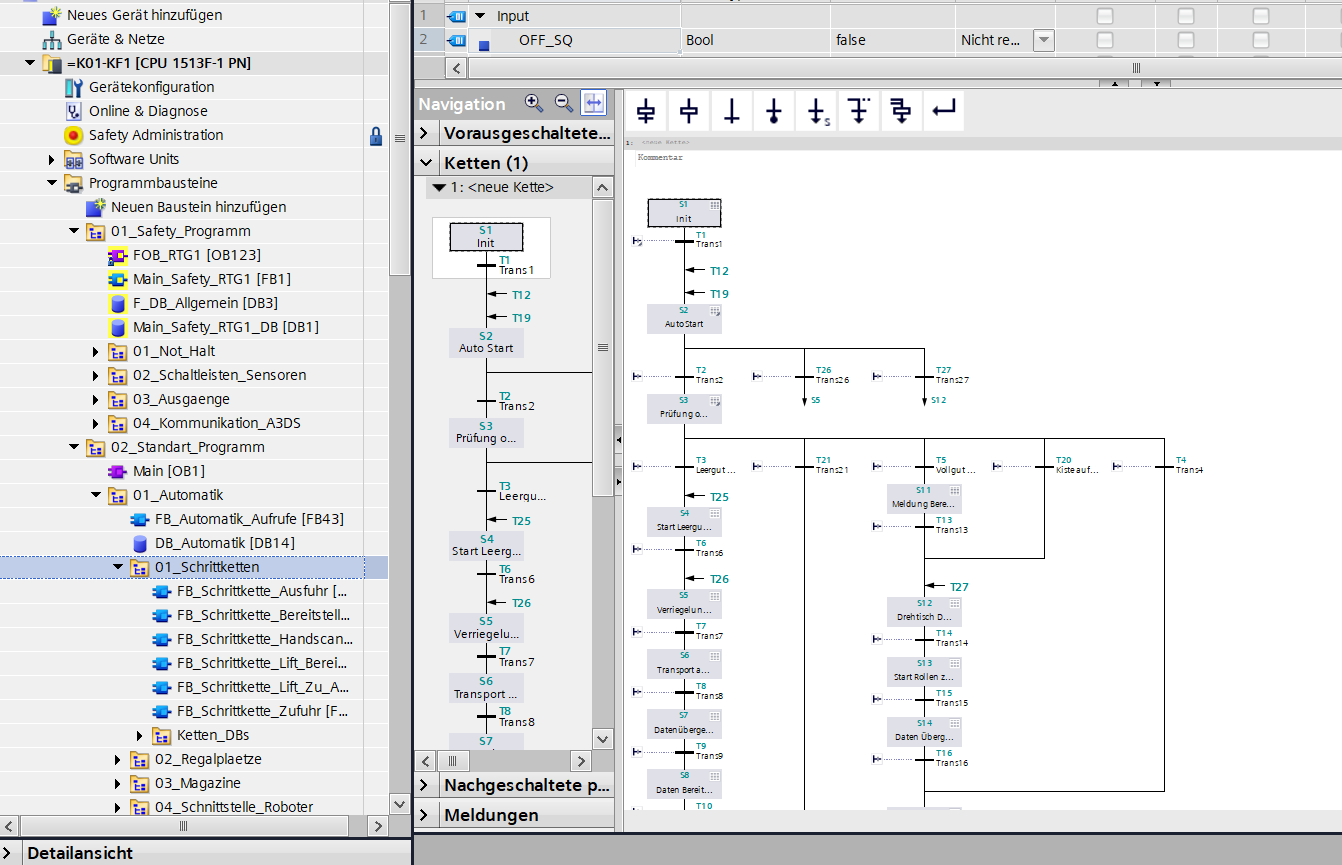Expand the Ketten_DBs folder
The height and width of the screenshot is (865, 1342).
(140, 735)
